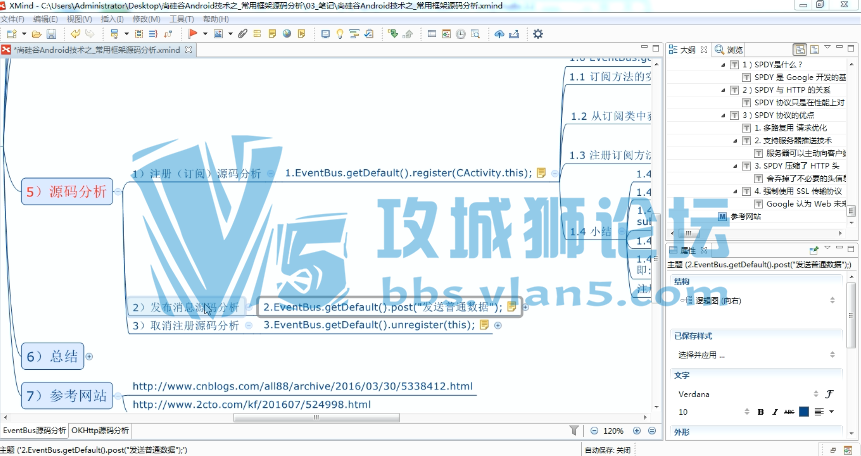Viewport: 861px width, 456px height.
Task: Open 文件(F) menu
Action: tap(12, 19)
